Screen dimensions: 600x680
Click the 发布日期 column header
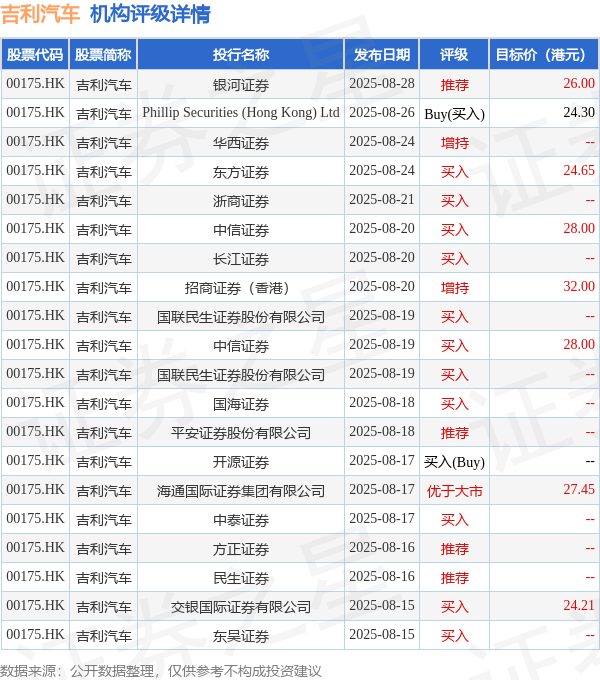coord(382,55)
